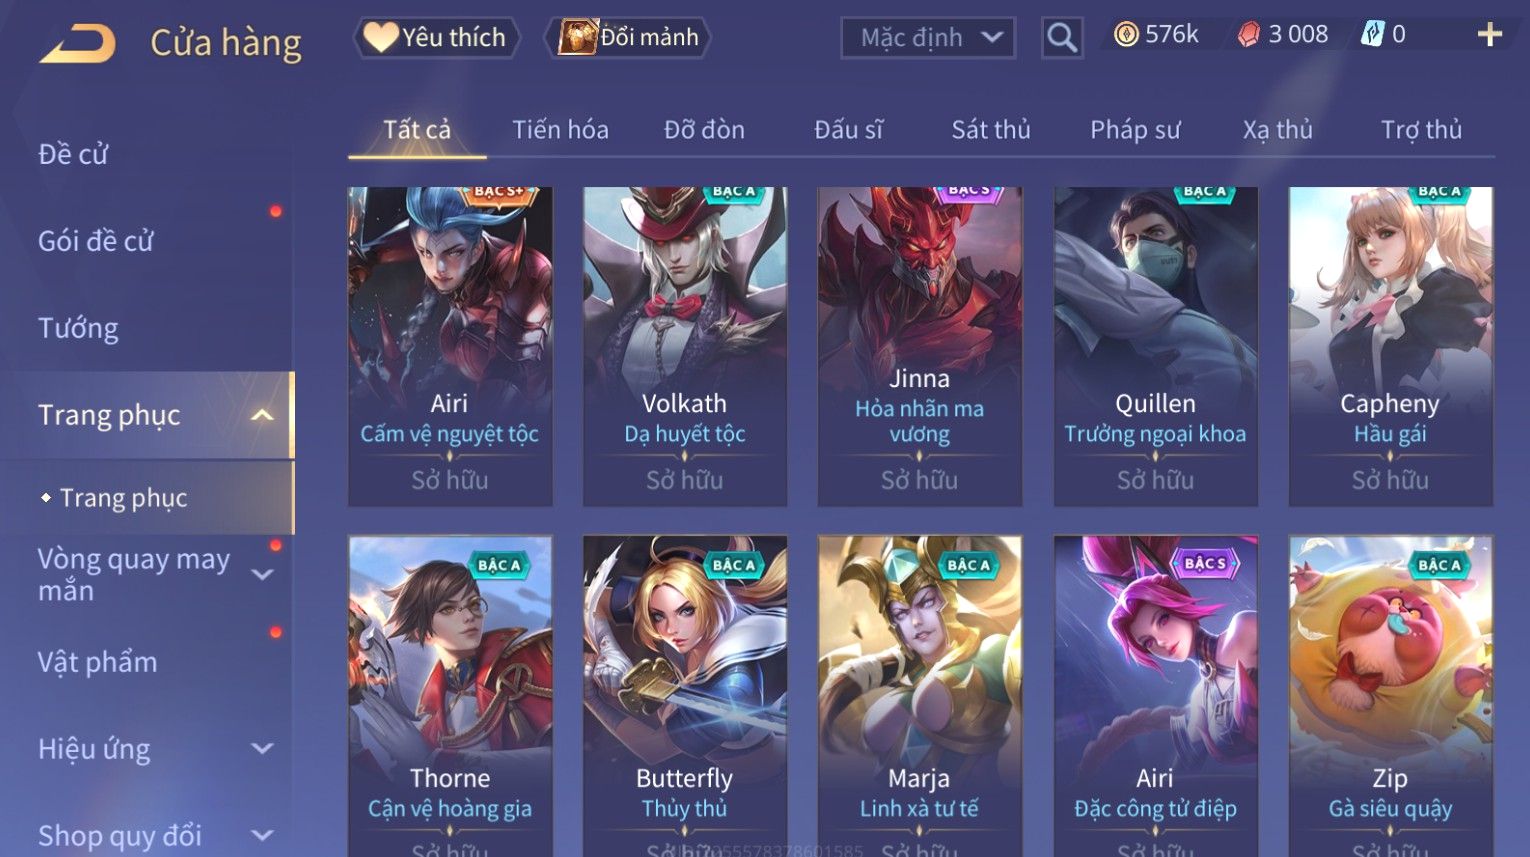This screenshot has width=1530, height=857.
Task: Expand the Hiệu ứng sidebar section
Action: pyautogui.click(x=262, y=748)
